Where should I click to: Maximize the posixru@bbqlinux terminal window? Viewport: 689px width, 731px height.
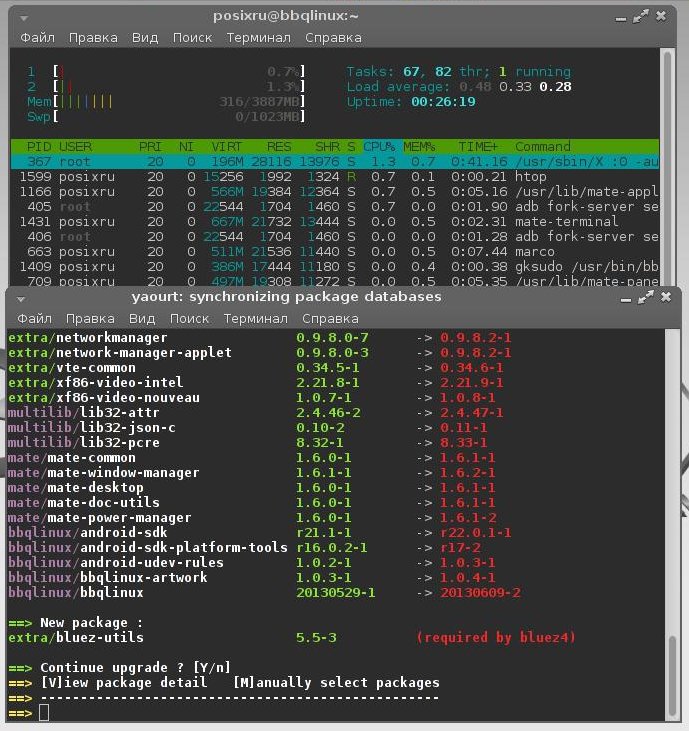[641, 17]
